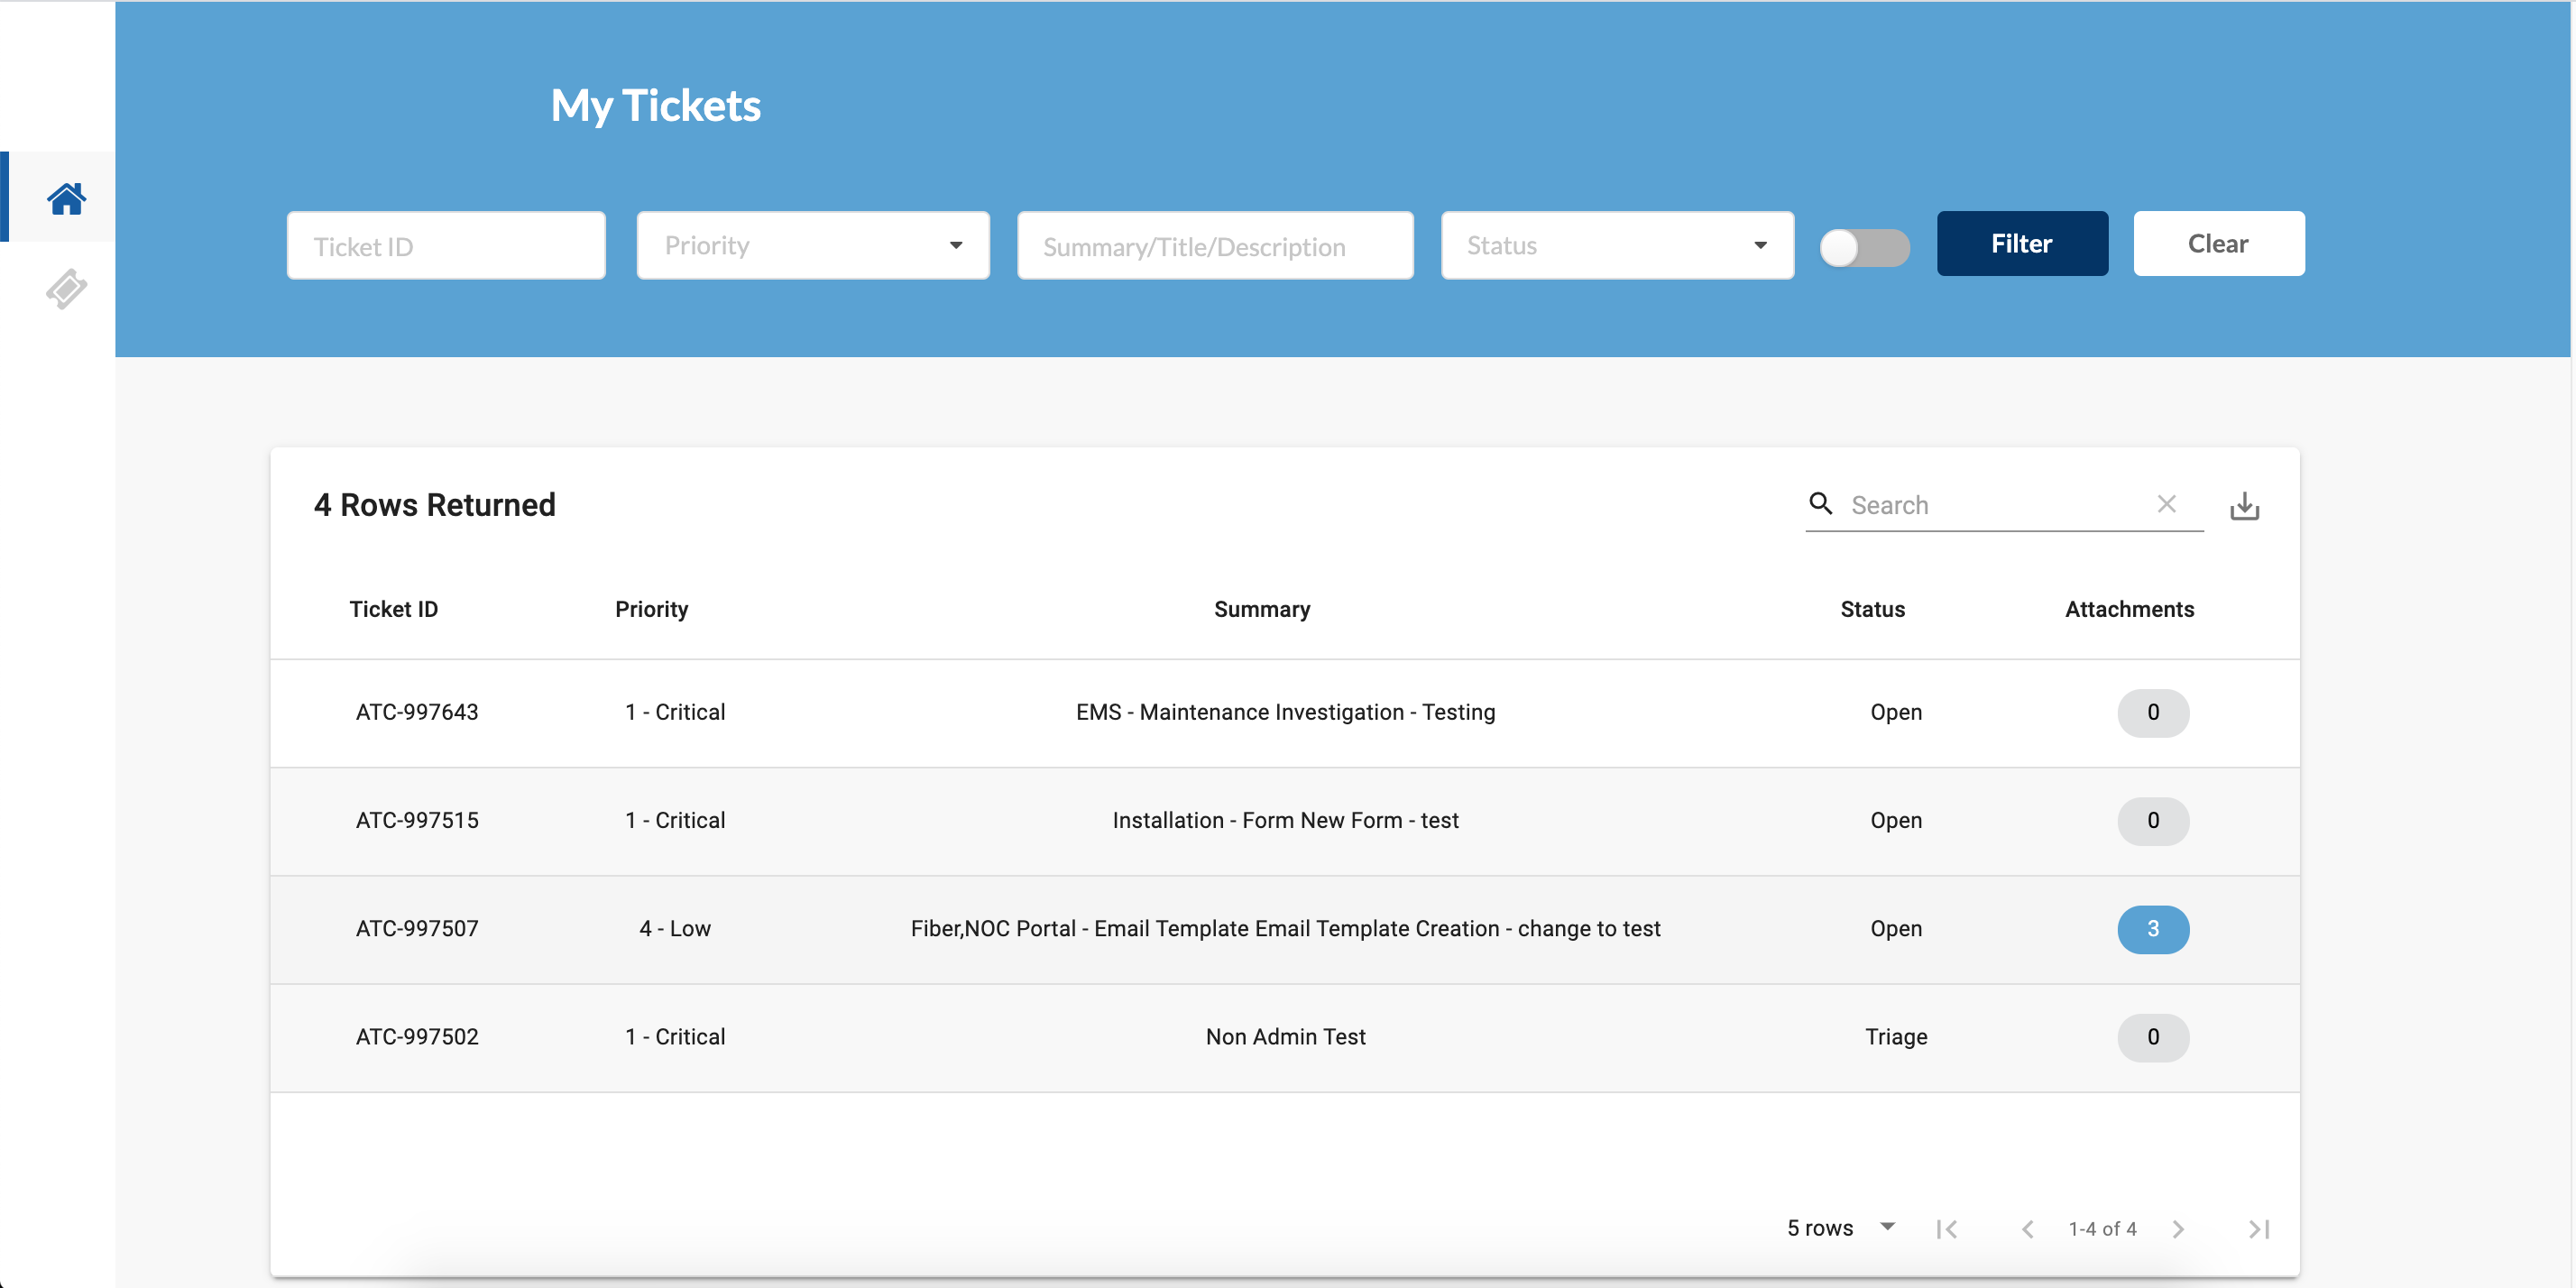
Task: Expand the Priority filter dropdown
Action: (x=813, y=245)
